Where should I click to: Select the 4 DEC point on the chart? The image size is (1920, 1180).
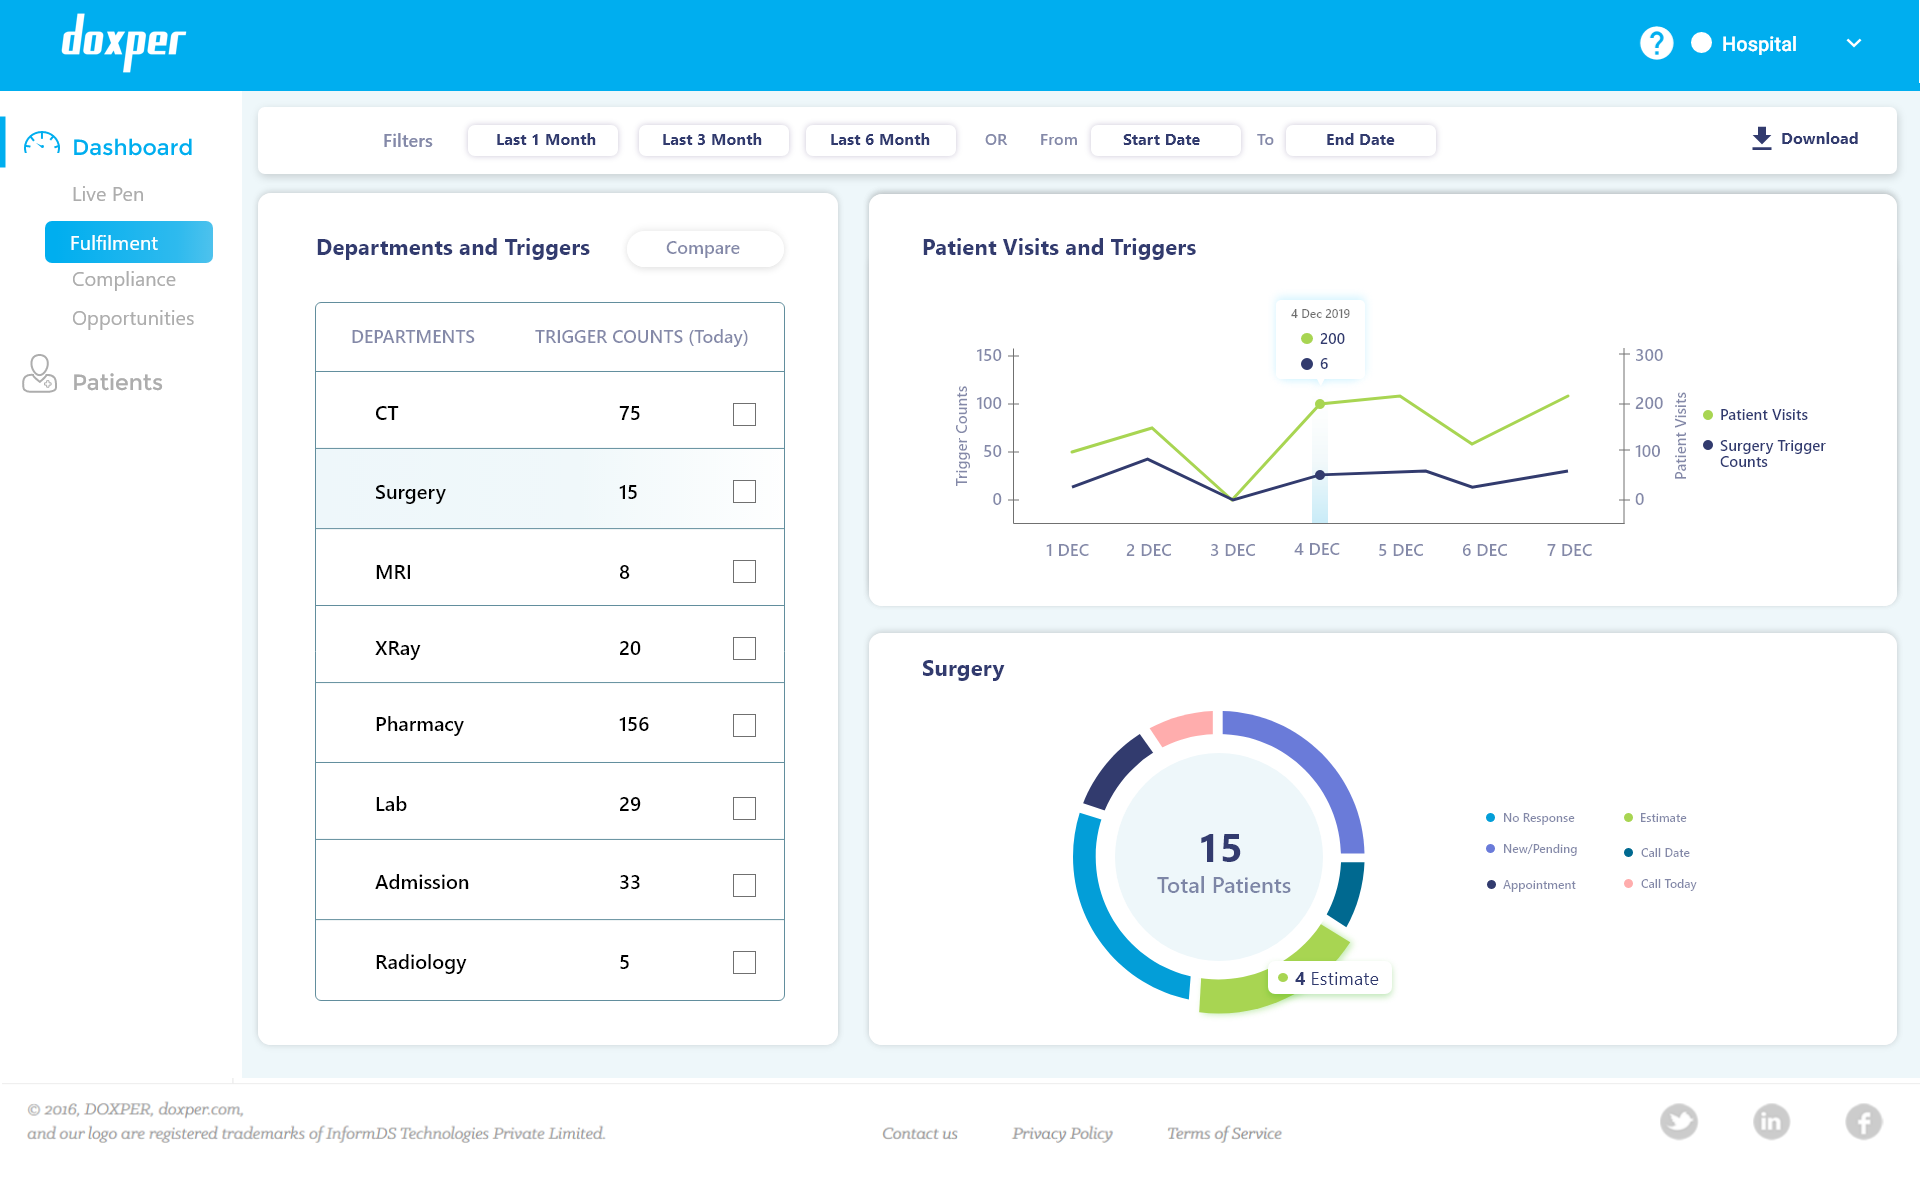coord(1320,404)
